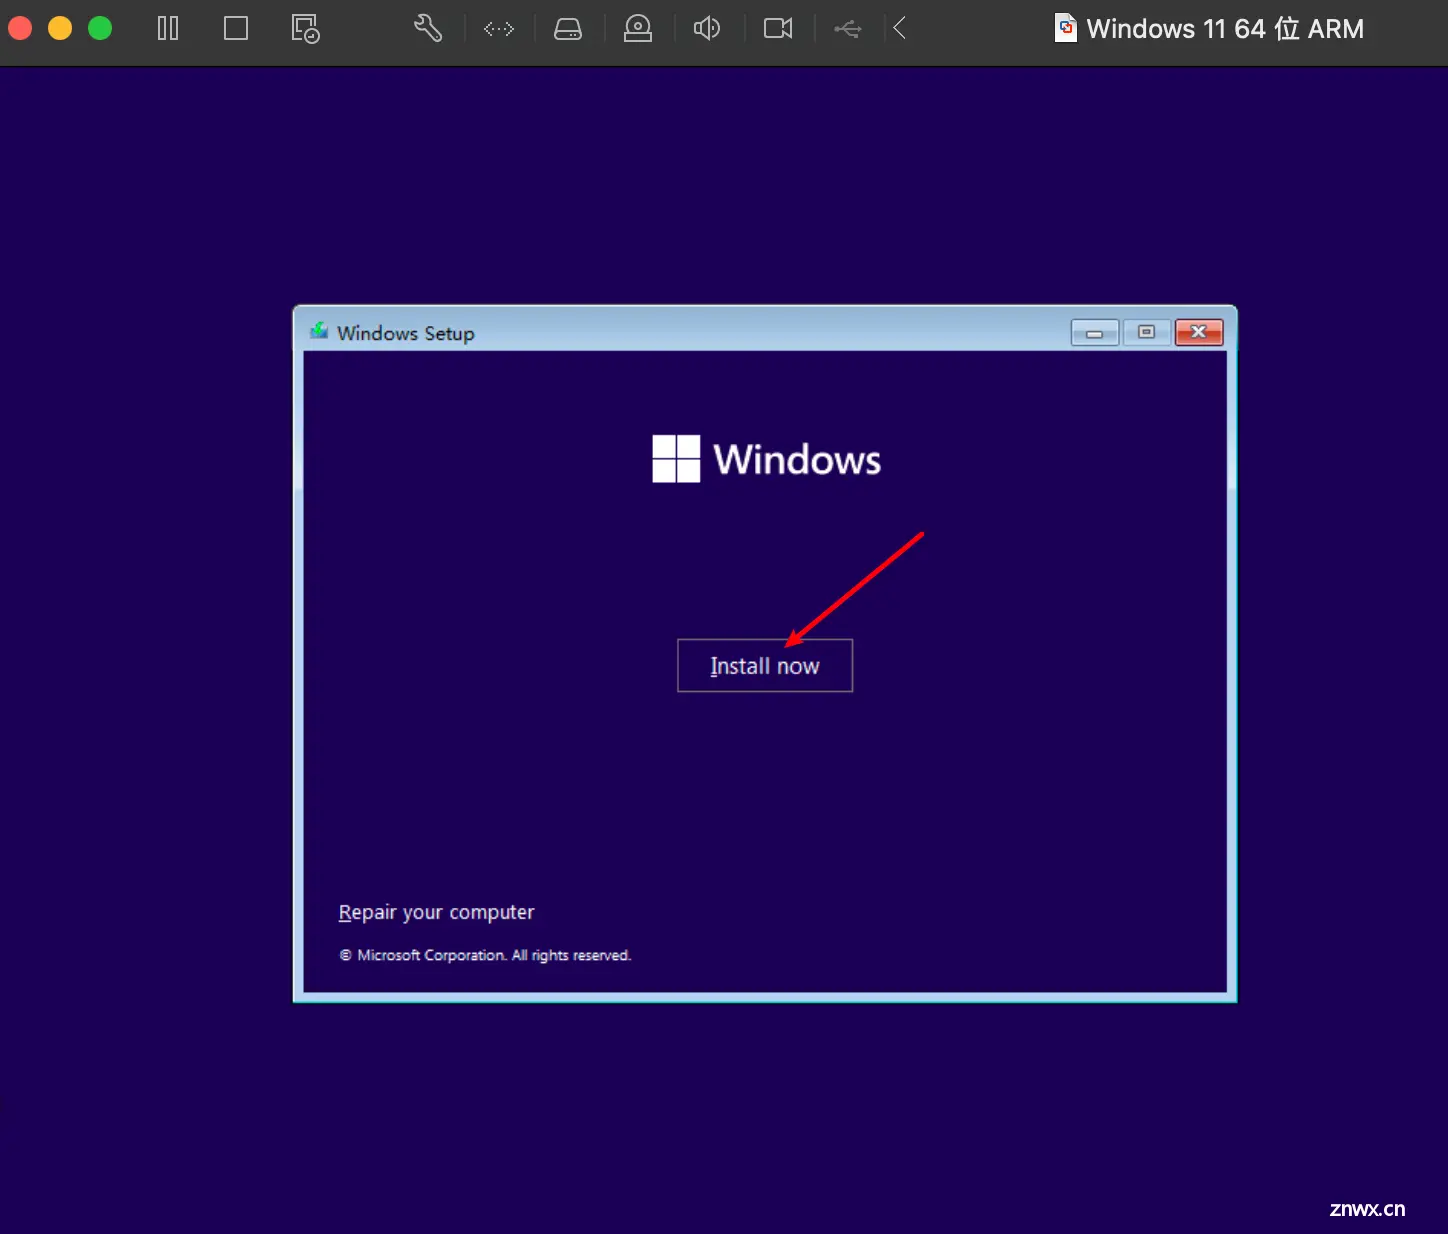This screenshot has width=1448, height=1234.
Task: Open virtual machine settings wrench
Action: click(428, 28)
